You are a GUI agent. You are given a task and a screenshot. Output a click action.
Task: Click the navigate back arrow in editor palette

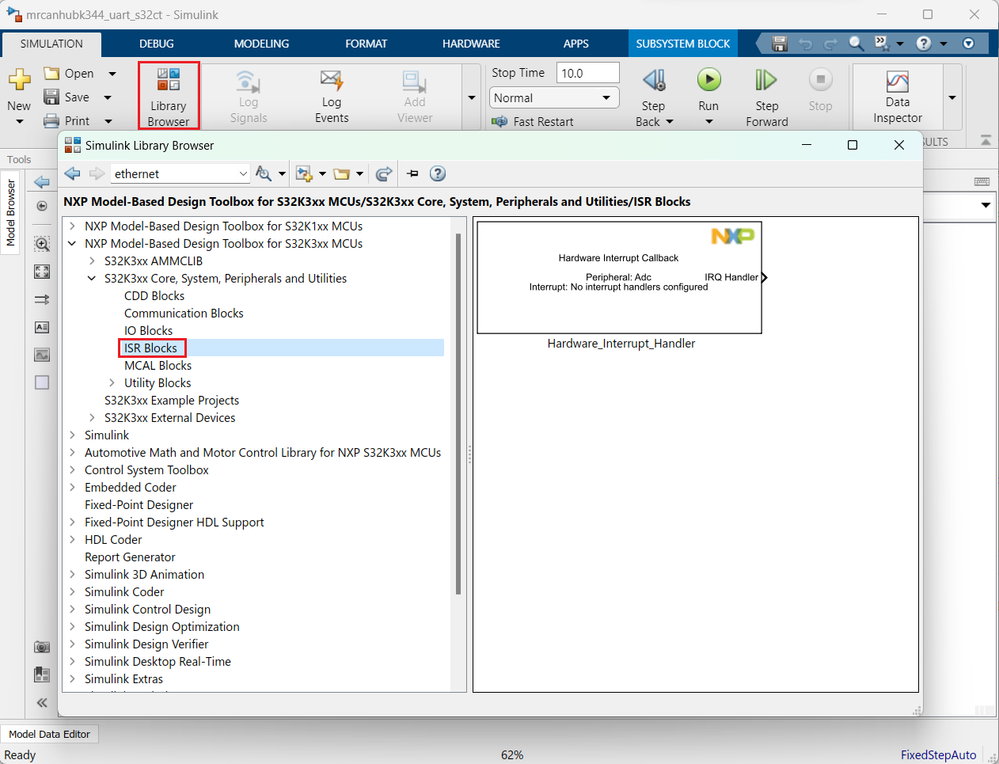tap(42, 182)
